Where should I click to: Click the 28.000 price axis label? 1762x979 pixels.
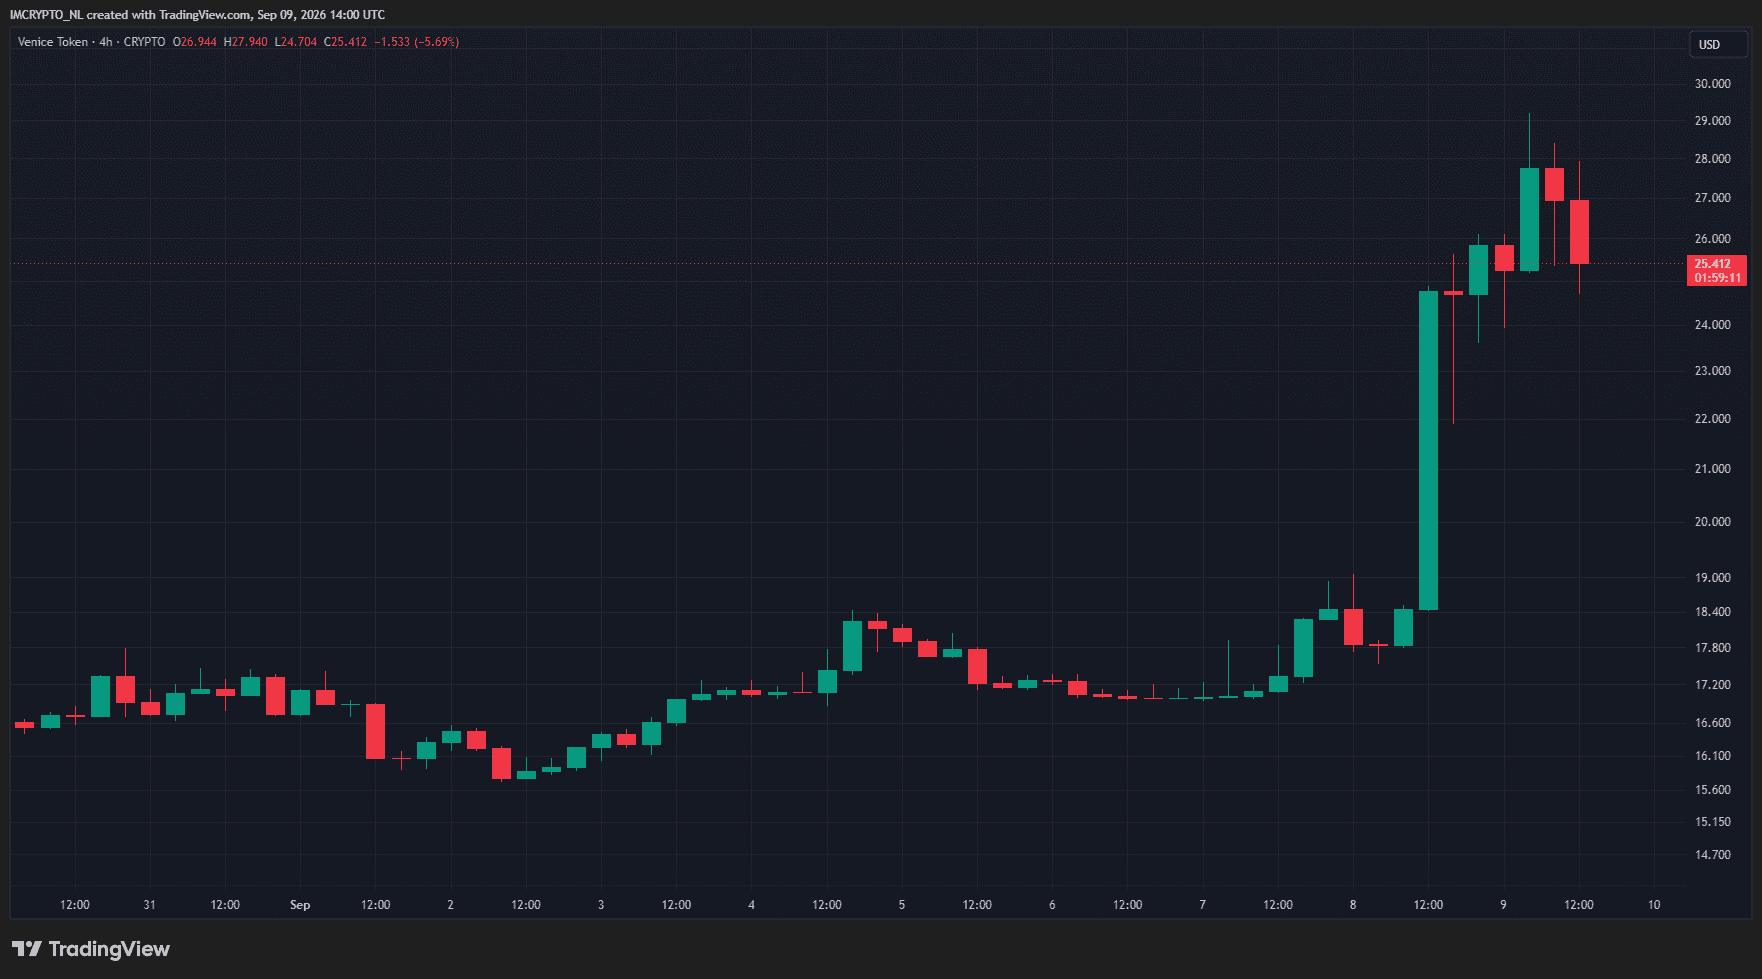1713,159
